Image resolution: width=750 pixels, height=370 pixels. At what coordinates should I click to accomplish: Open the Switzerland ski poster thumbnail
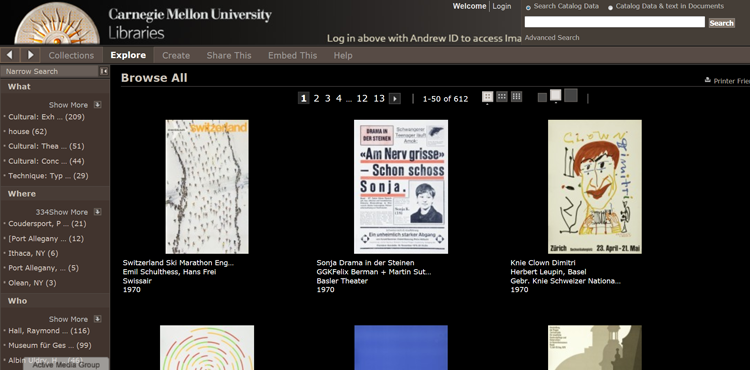[x=207, y=186]
